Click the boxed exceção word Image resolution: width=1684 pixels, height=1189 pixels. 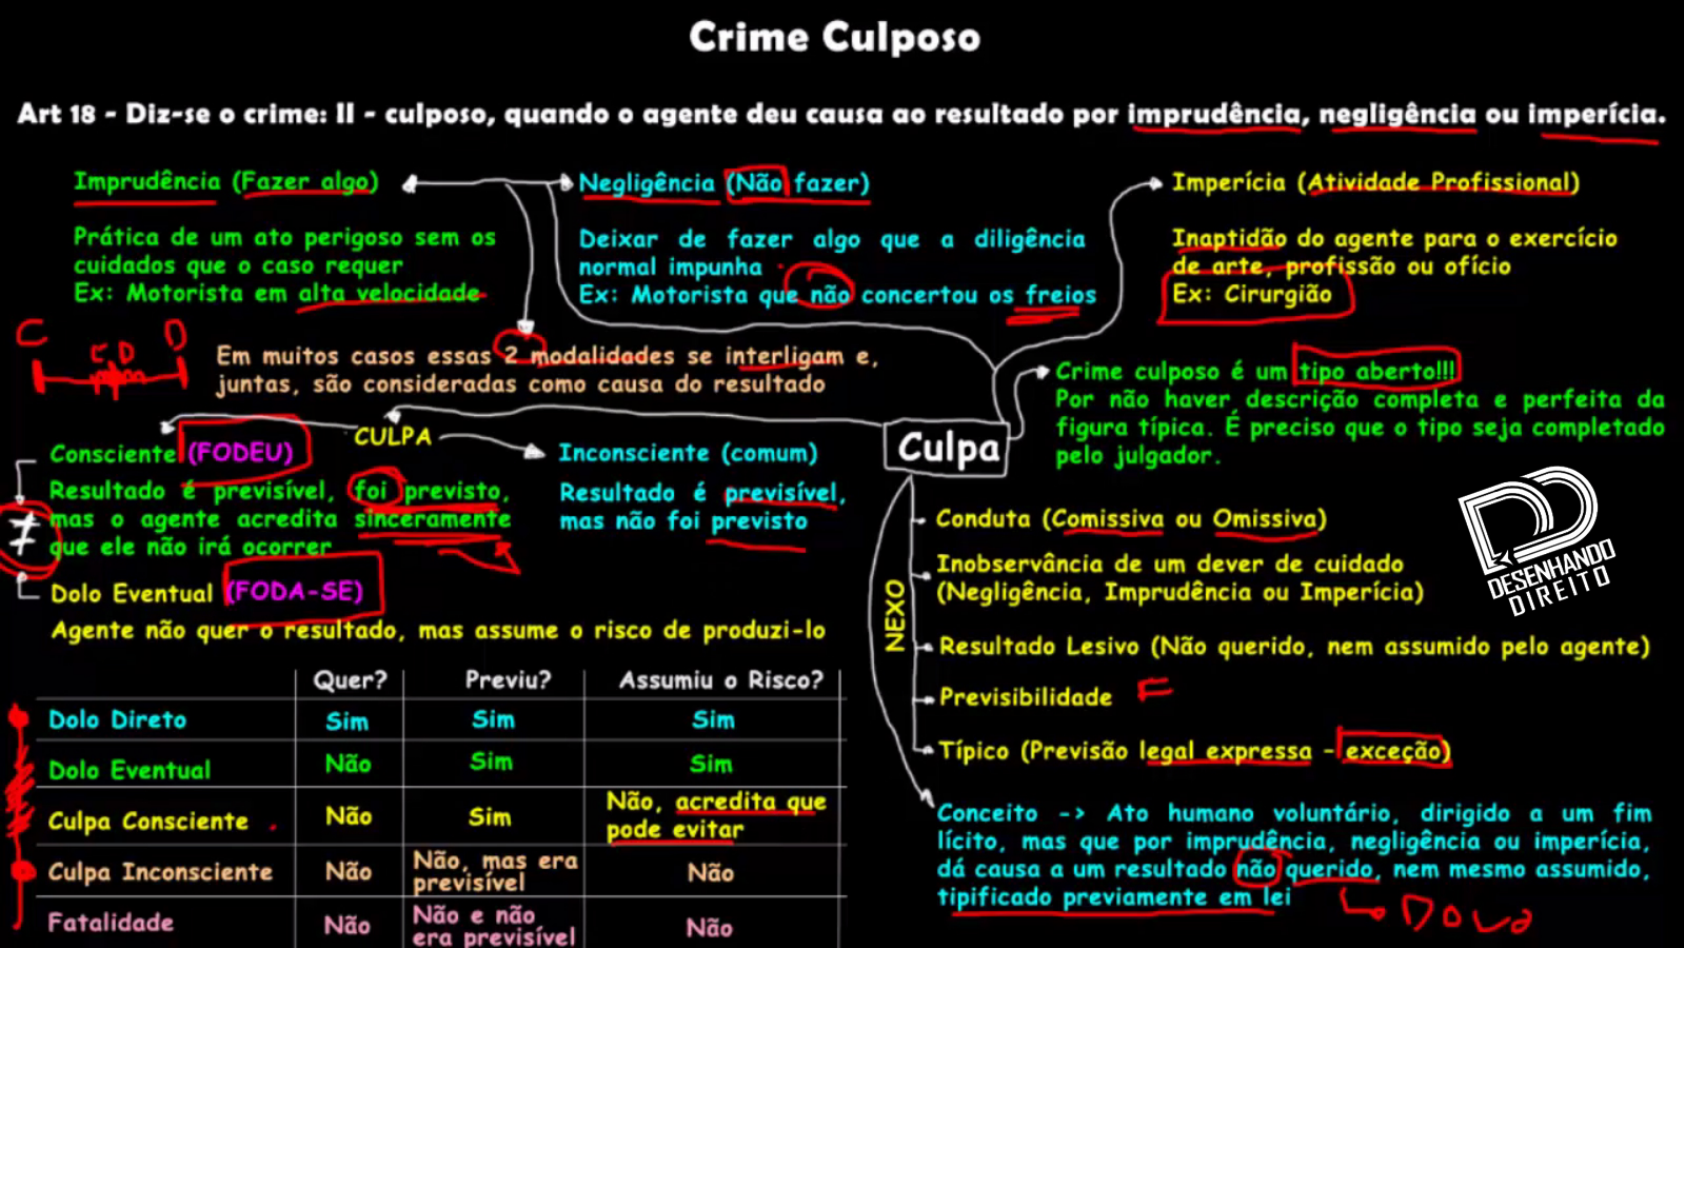coord(1393,751)
